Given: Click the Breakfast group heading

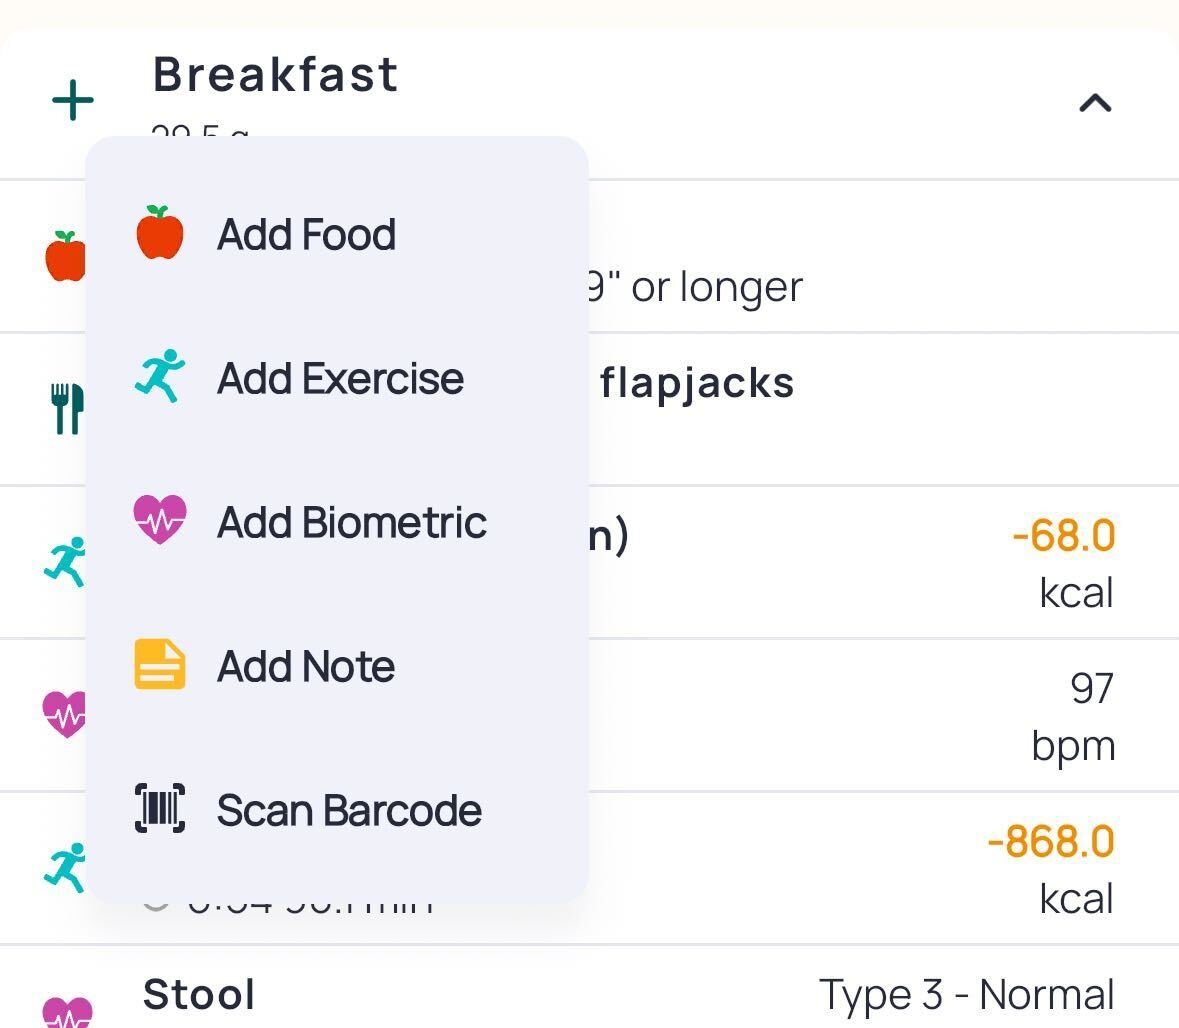Looking at the screenshot, I should [x=275, y=75].
